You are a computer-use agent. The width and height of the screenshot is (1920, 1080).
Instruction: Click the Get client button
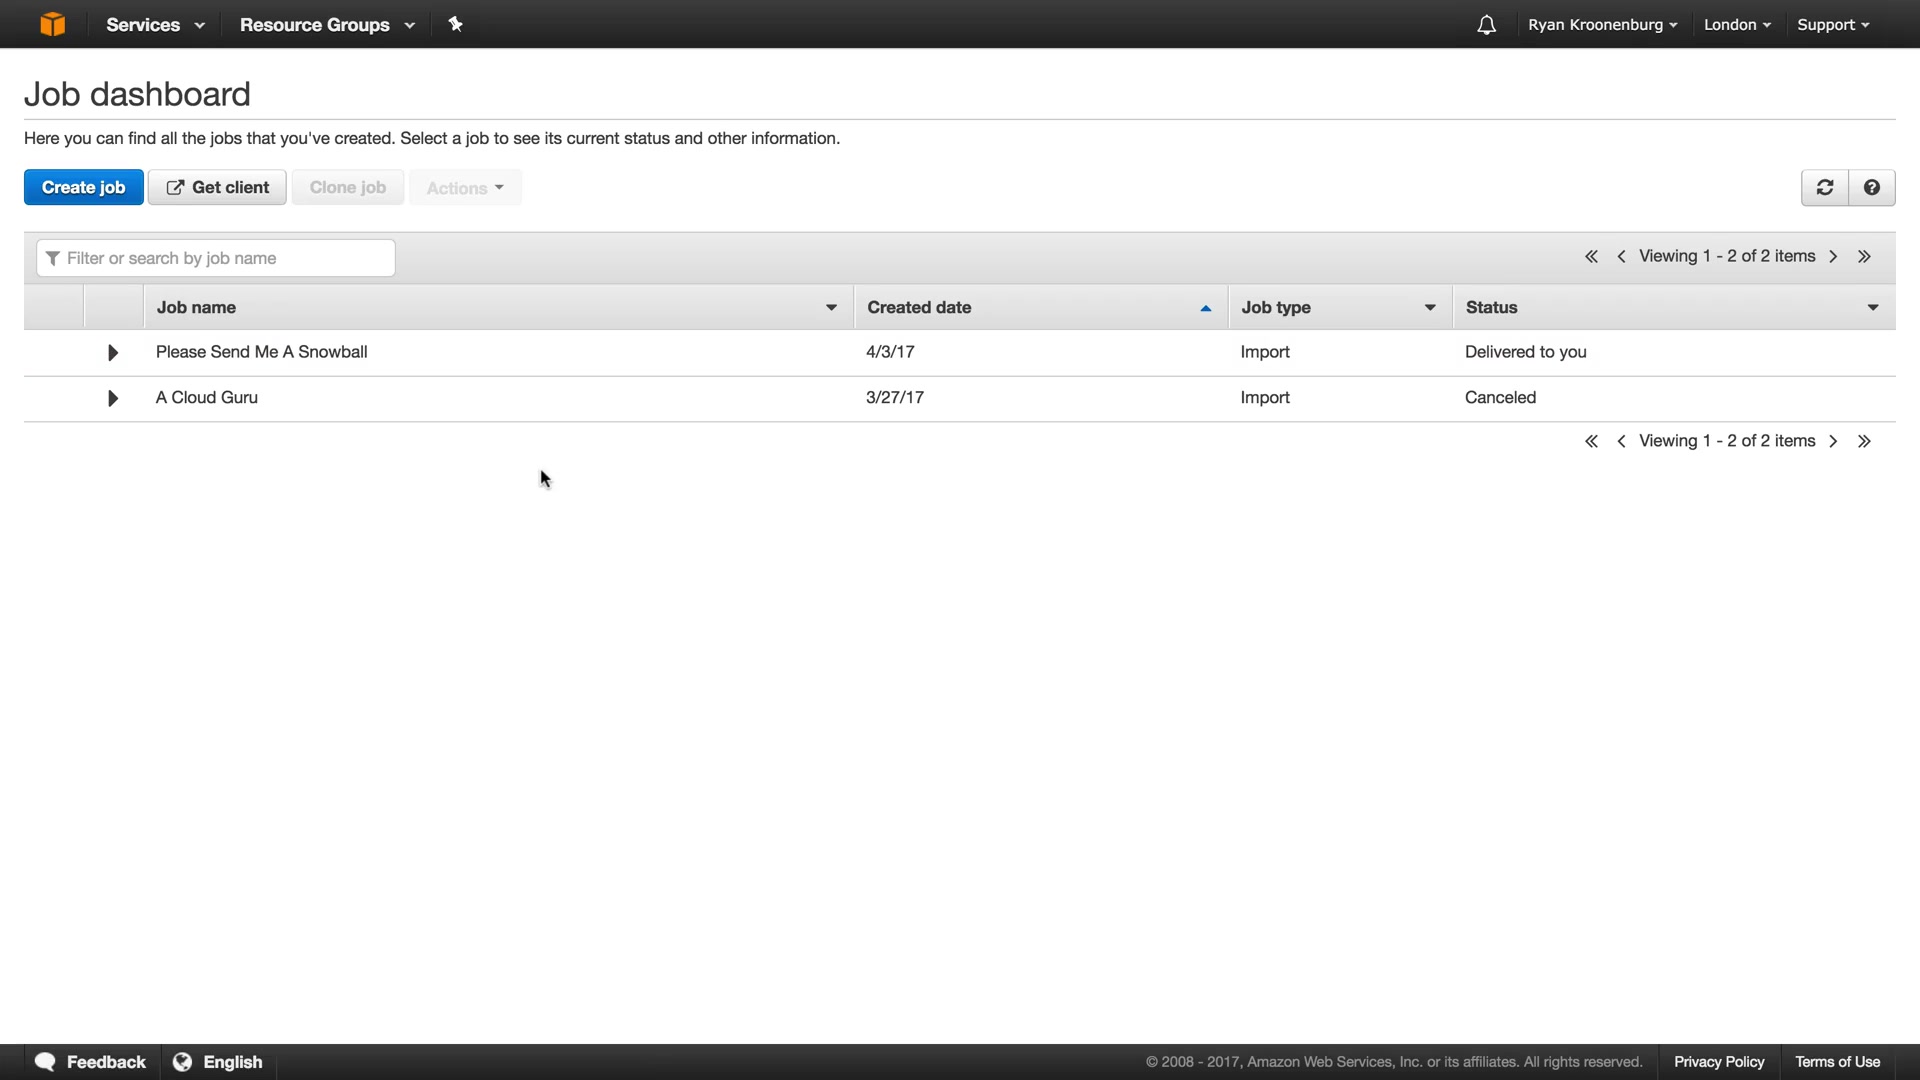coord(217,188)
